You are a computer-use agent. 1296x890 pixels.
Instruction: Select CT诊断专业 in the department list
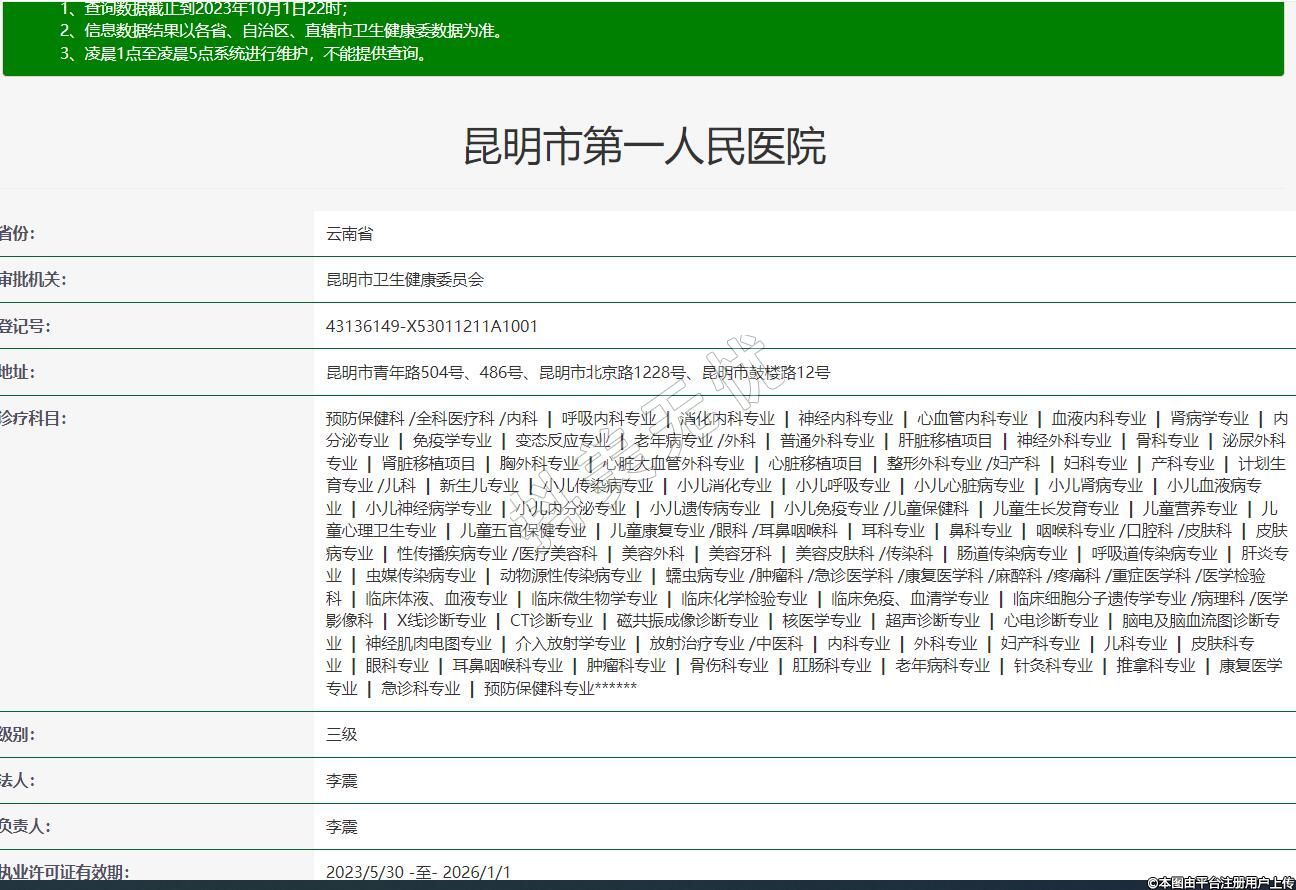pos(551,620)
